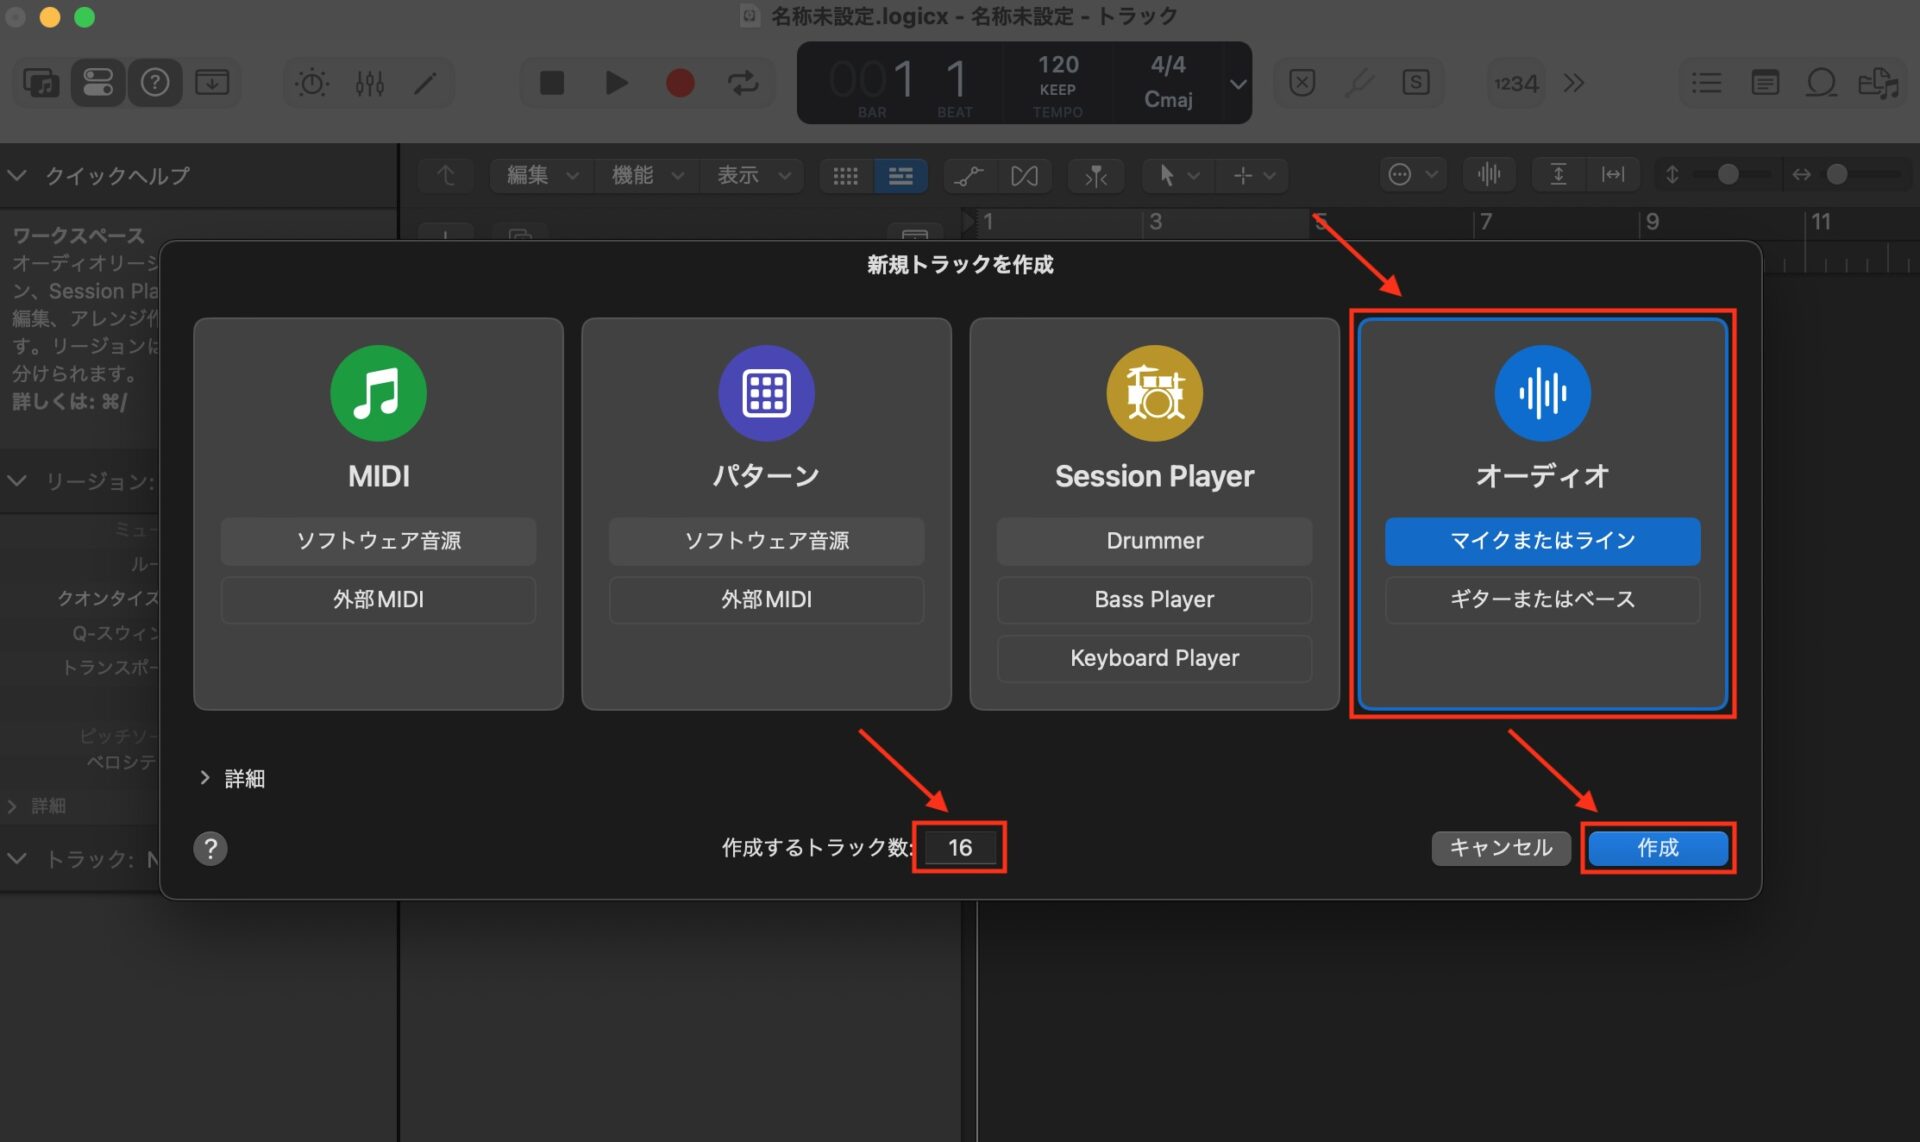Open the snap mode circle dropdown

click(1412, 175)
